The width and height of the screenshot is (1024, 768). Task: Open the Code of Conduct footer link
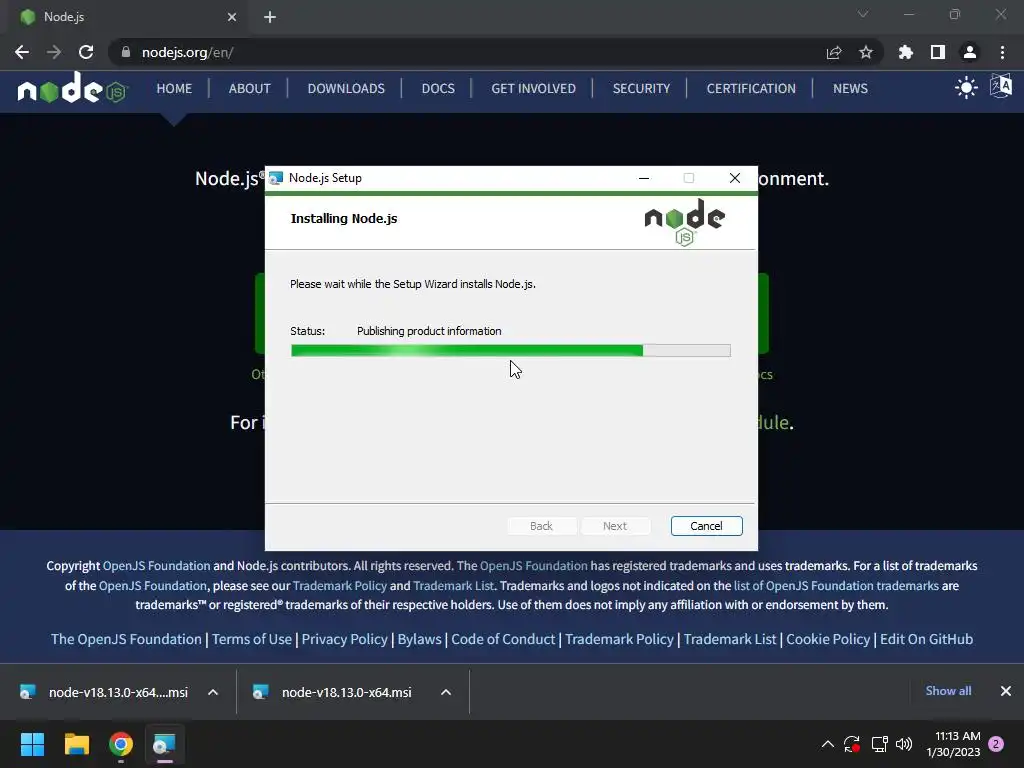pos(503,639)
